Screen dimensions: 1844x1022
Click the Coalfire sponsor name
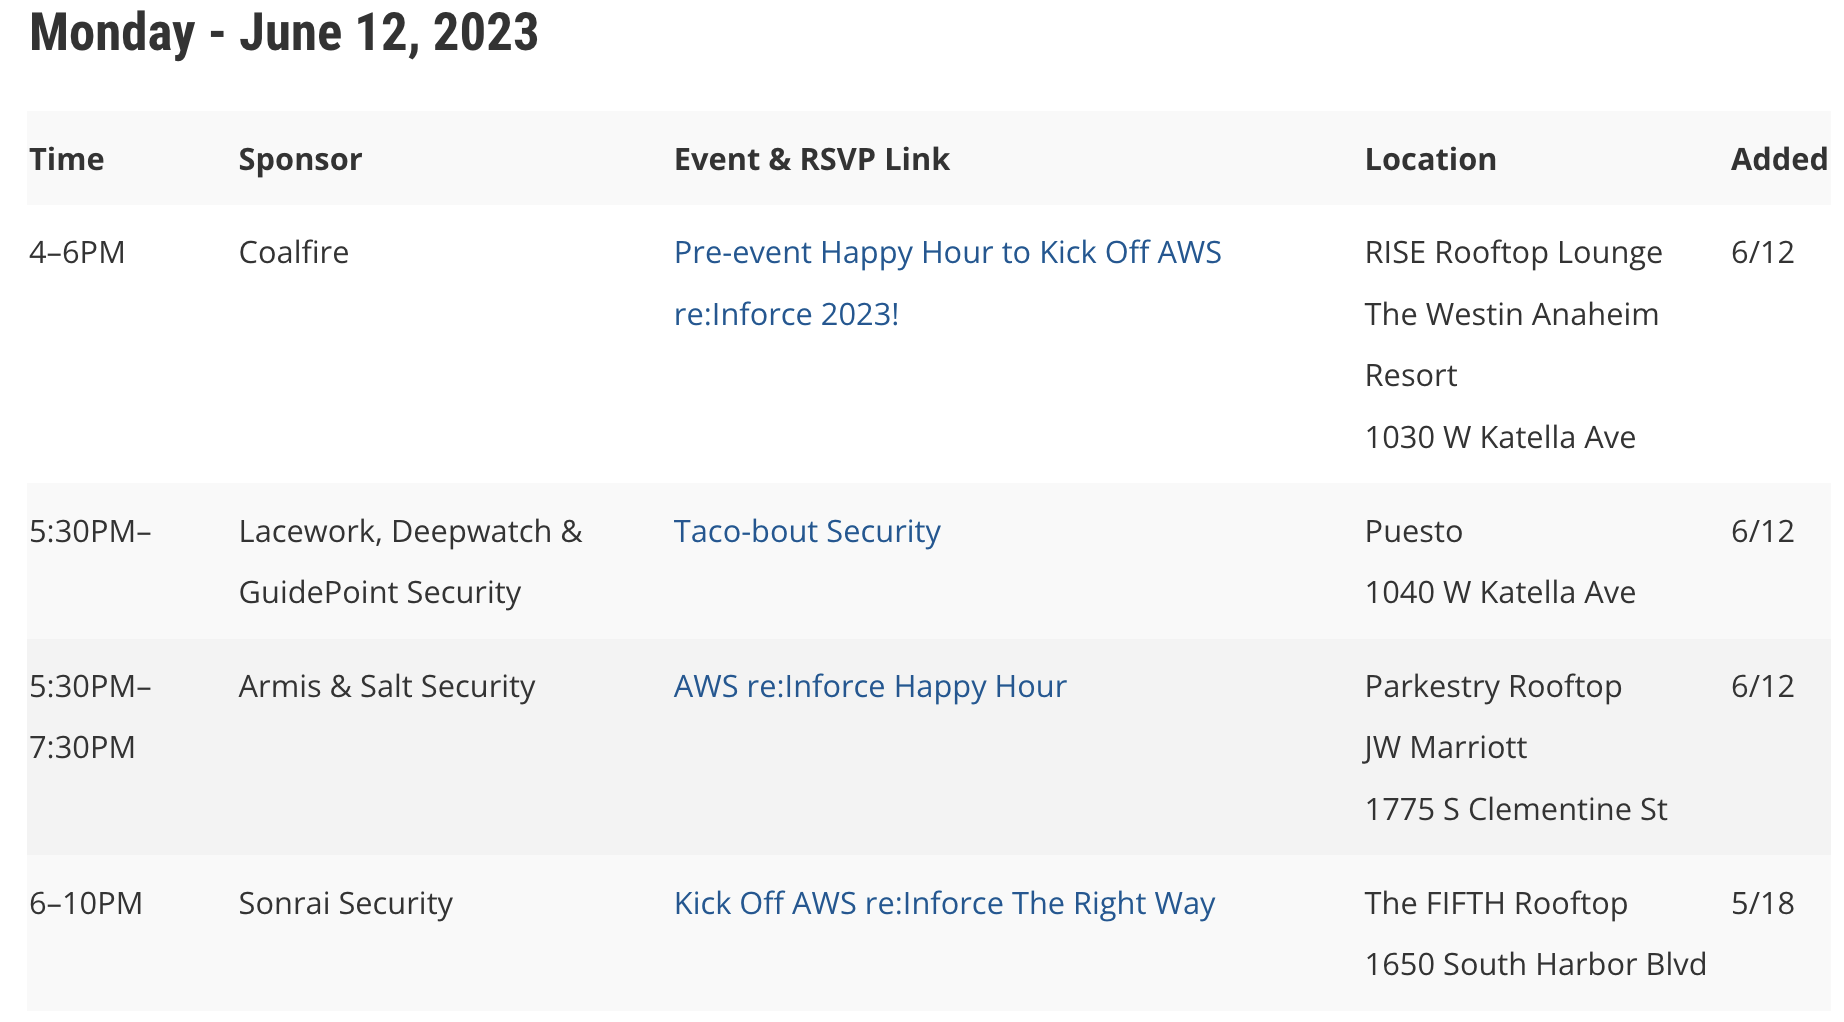point(294,252)
